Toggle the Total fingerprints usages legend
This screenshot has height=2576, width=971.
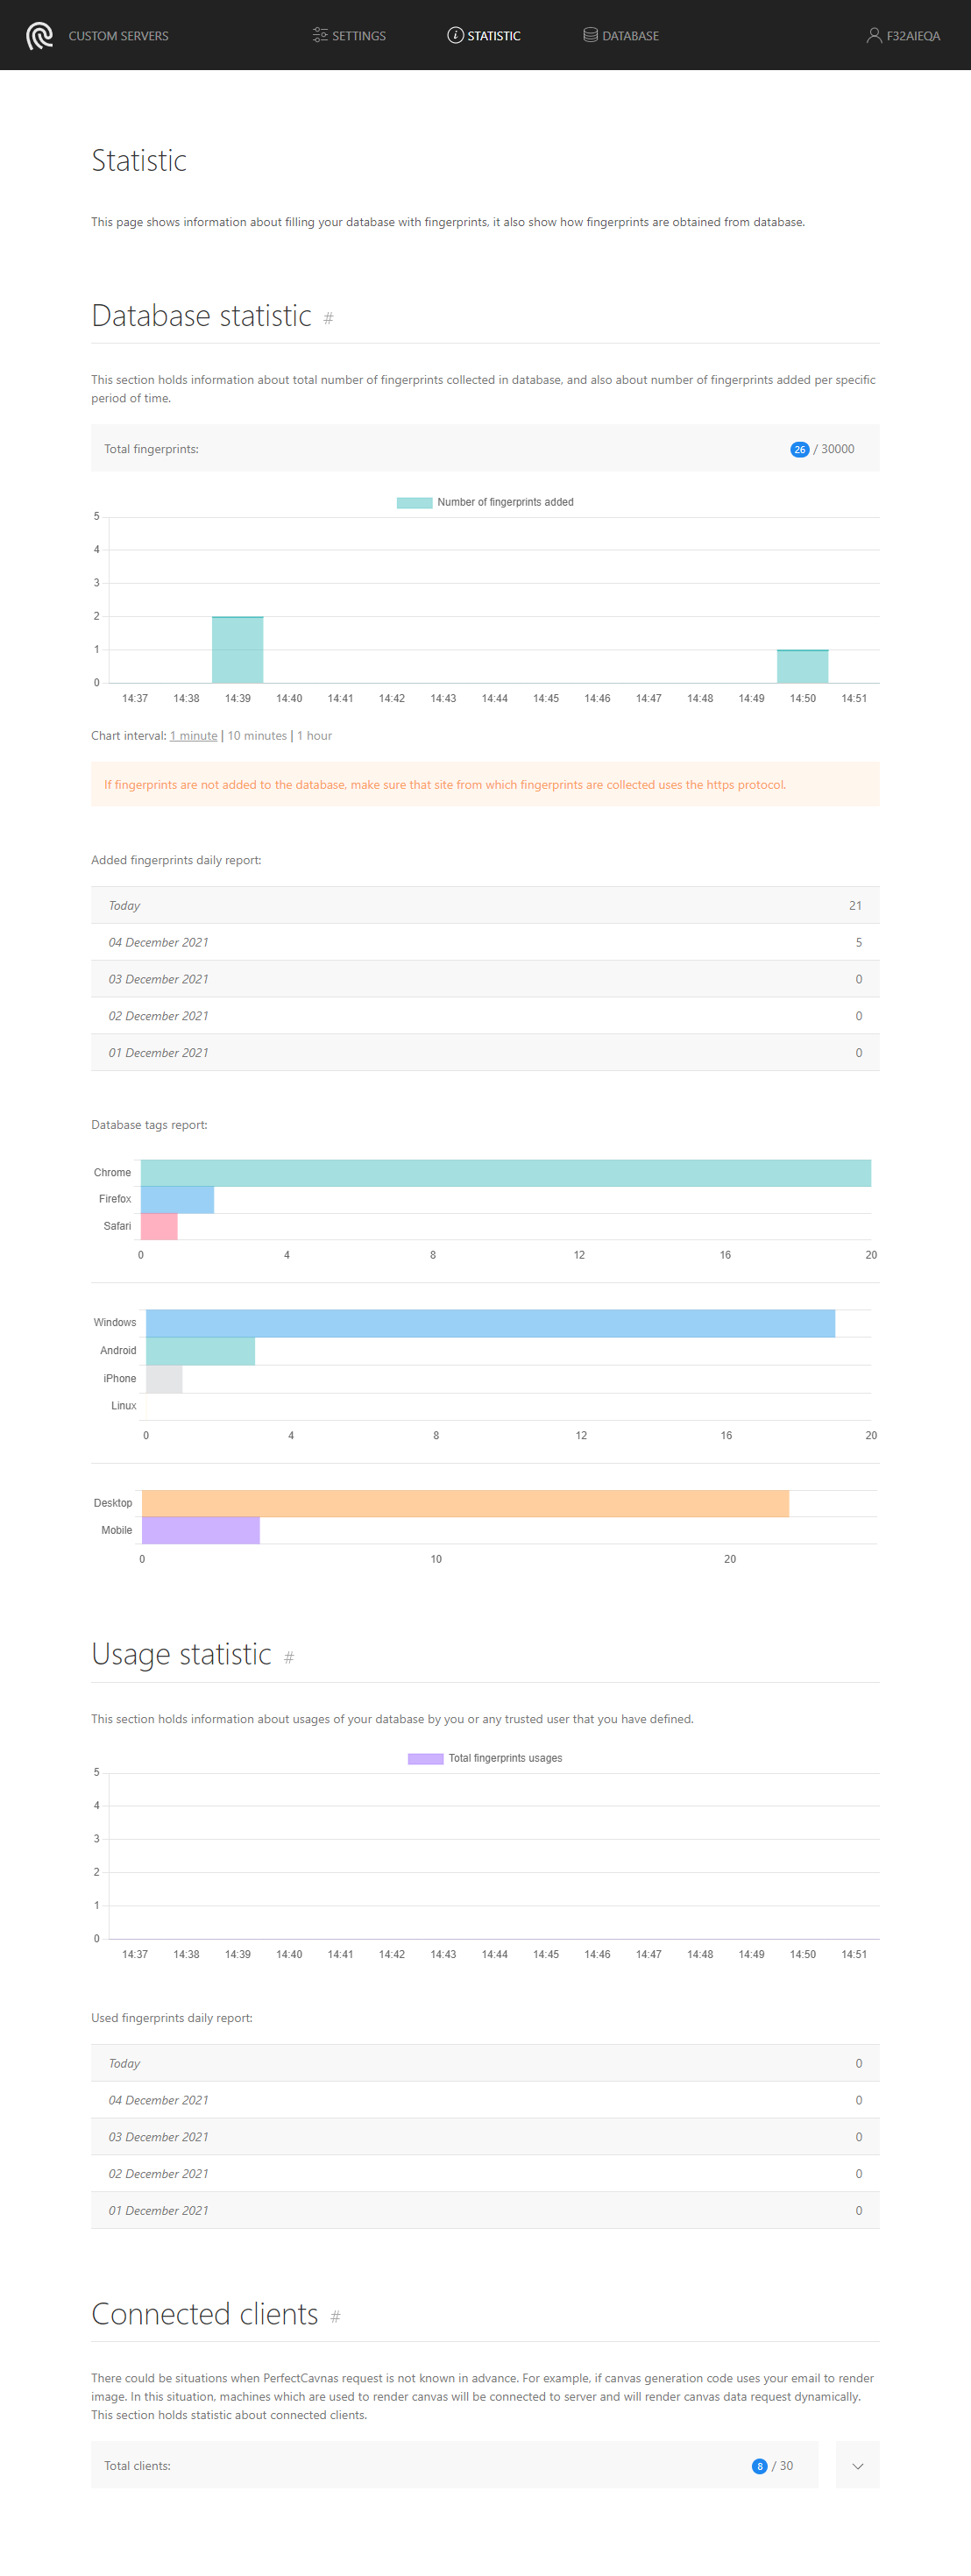tap(485, 1758)
